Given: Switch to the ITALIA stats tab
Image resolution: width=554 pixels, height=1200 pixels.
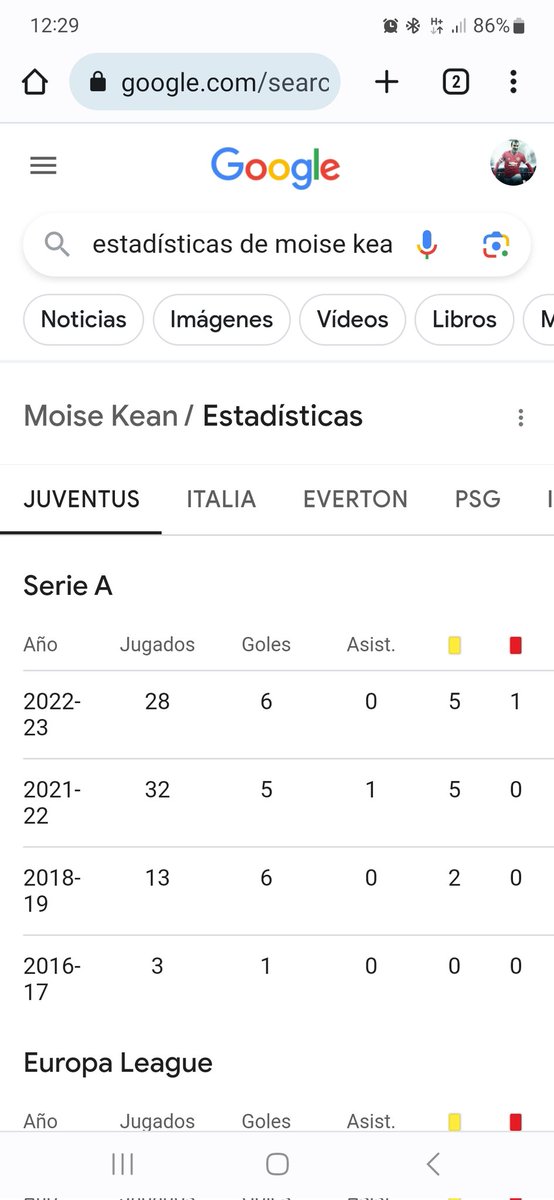Looking at the screenshot, I should (221, 499).
